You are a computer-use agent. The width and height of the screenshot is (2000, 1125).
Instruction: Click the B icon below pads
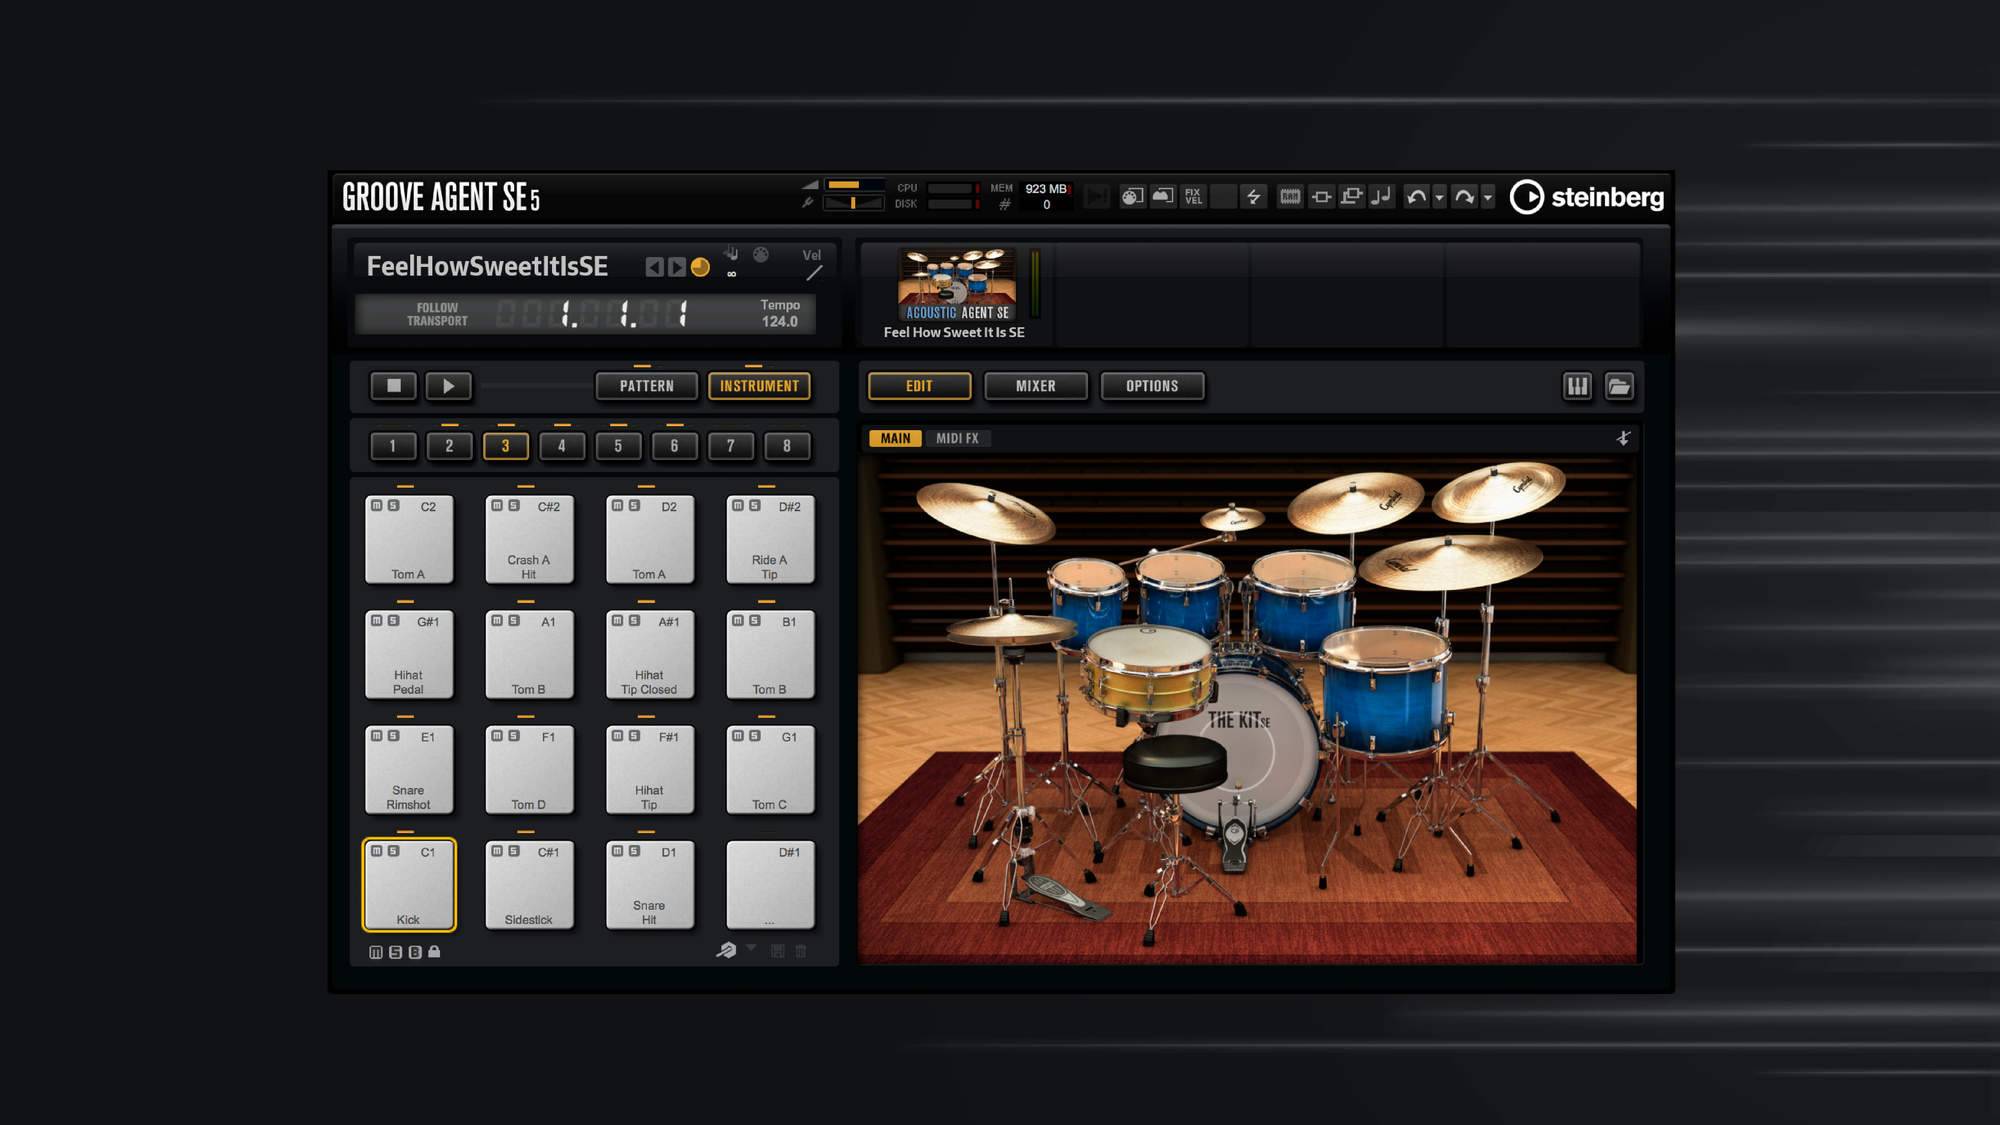tap(415, 952)
